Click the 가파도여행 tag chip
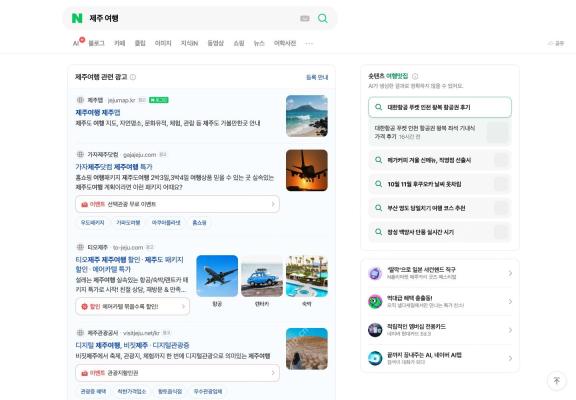Viewport: 576px width, 400px height. (x=128, y=223)
